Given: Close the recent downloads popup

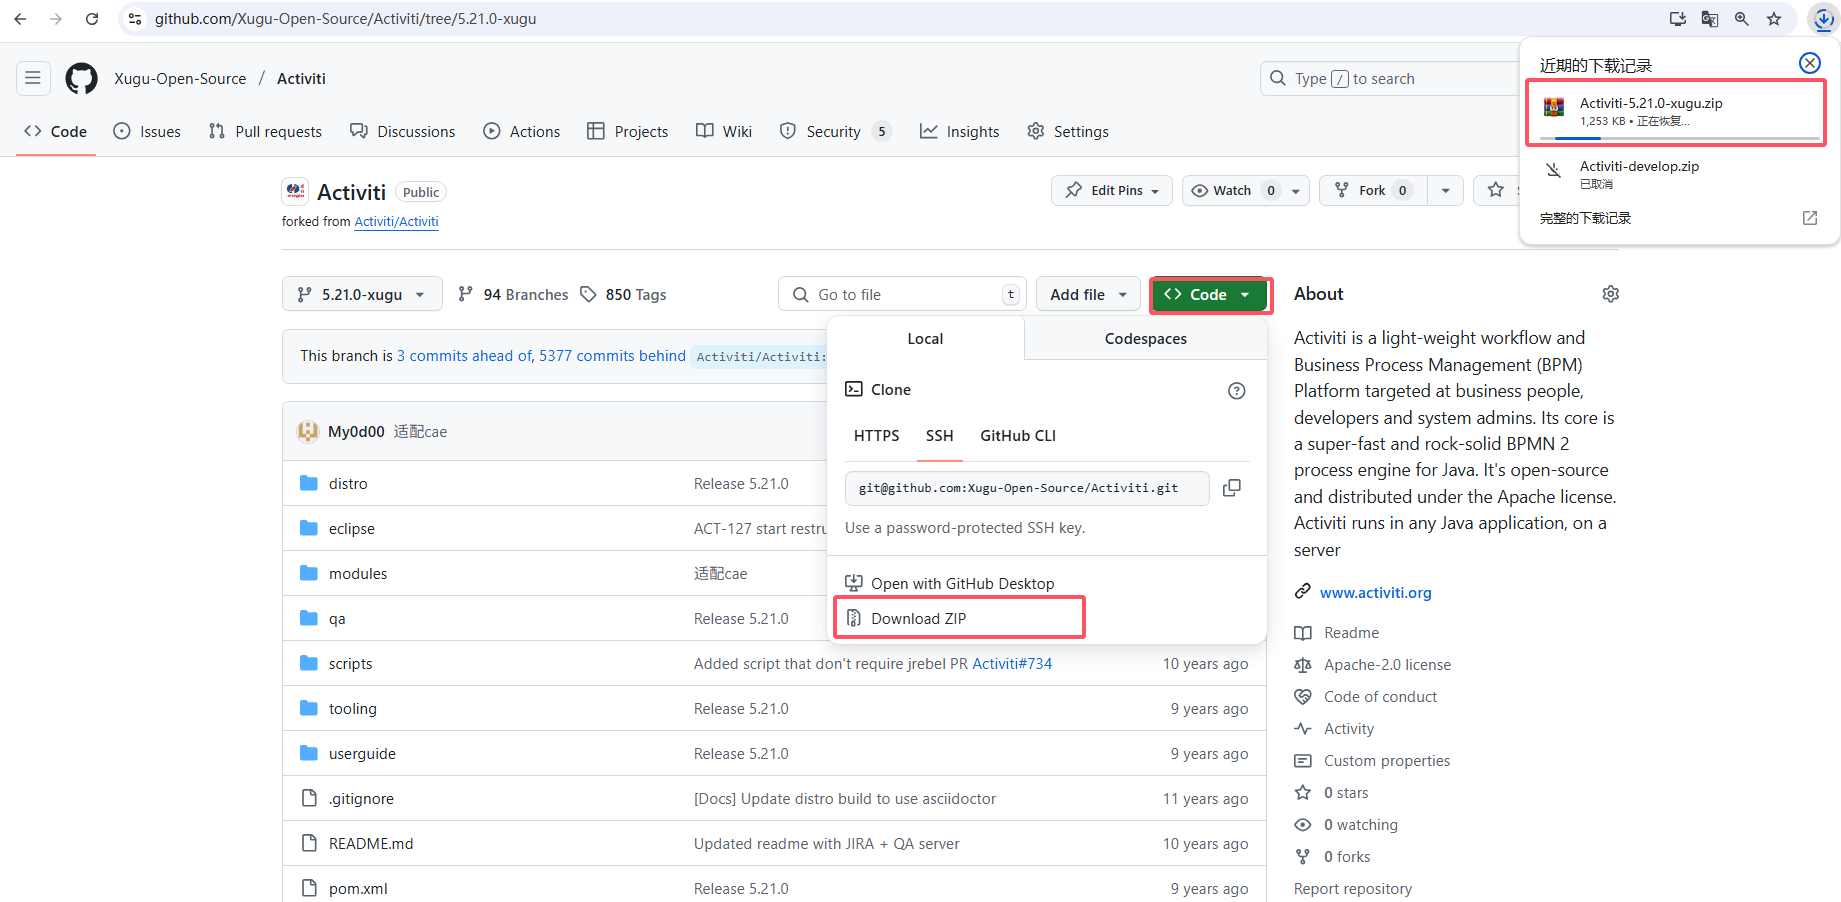Looking at the screenshot, I should [1809, 63].
